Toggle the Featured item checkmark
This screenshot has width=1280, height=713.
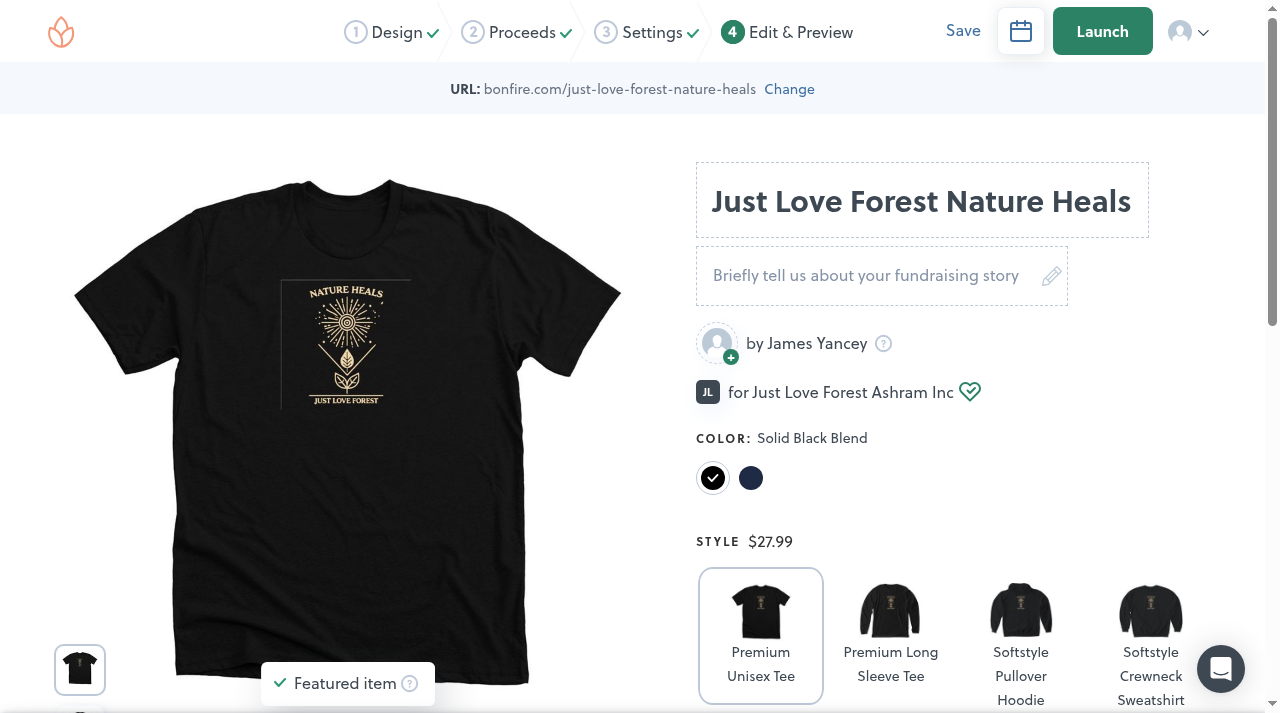(x=280, y=683)
